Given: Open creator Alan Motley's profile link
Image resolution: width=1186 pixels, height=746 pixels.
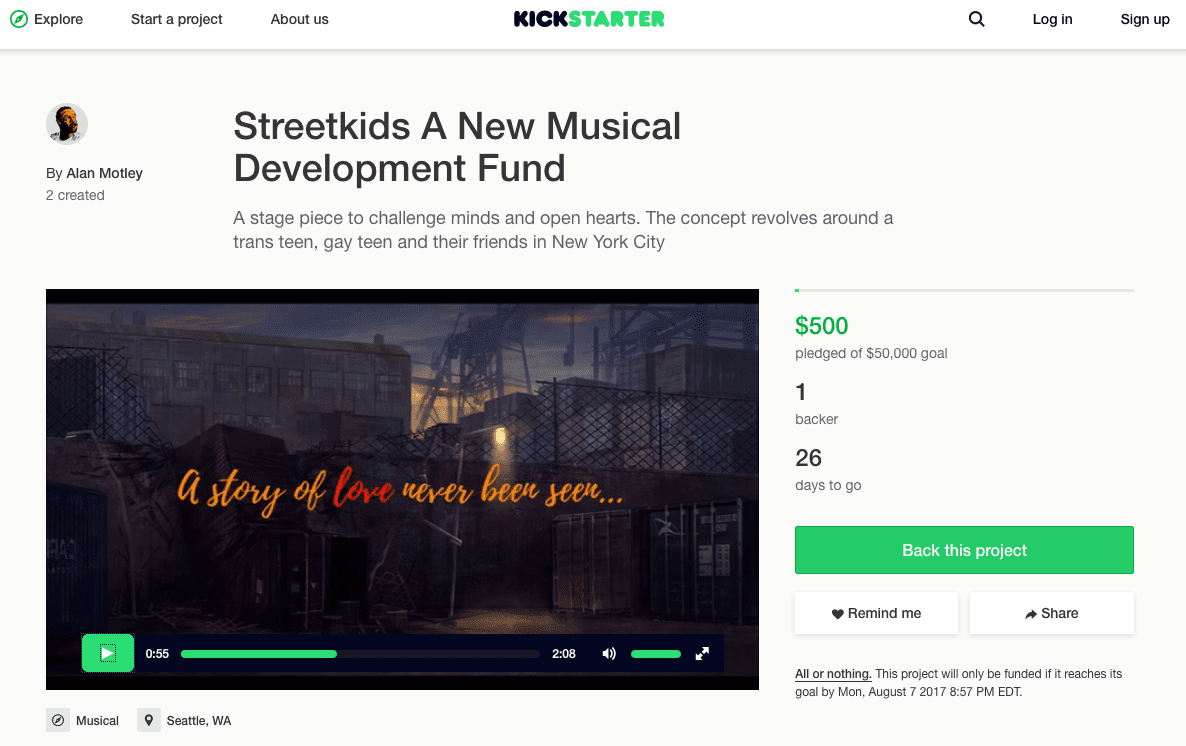Looking at the screenshot, I should (x=104, y=173).
